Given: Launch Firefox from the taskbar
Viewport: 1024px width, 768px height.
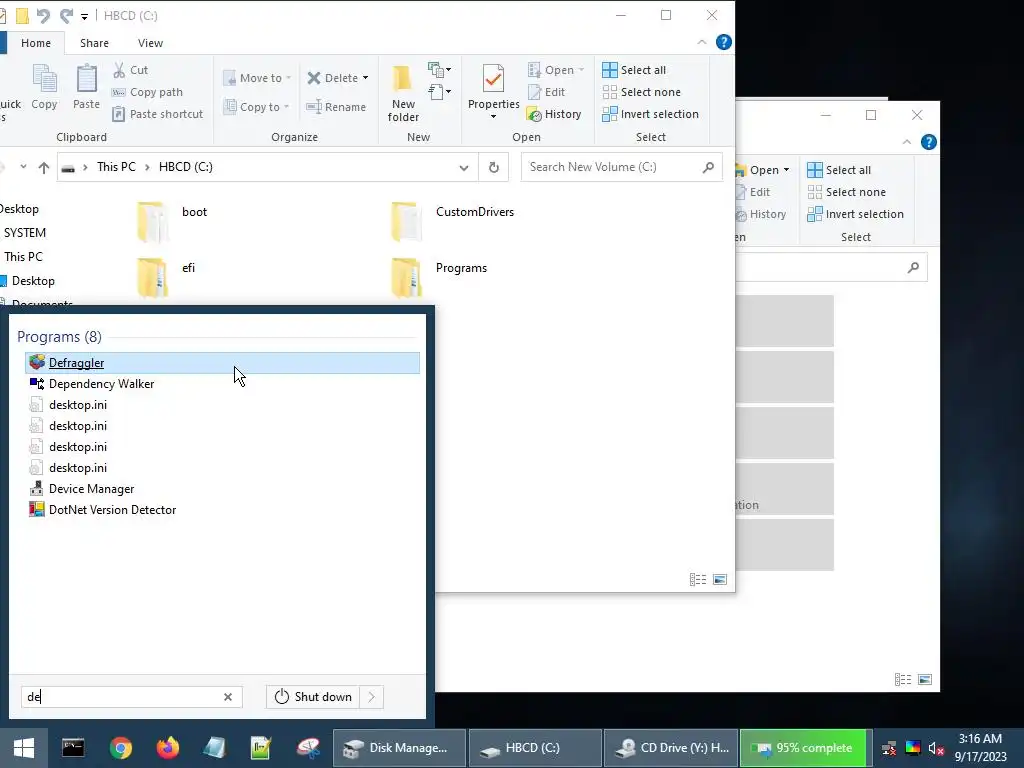Looking at the screenshot, I should pos(168,748).
